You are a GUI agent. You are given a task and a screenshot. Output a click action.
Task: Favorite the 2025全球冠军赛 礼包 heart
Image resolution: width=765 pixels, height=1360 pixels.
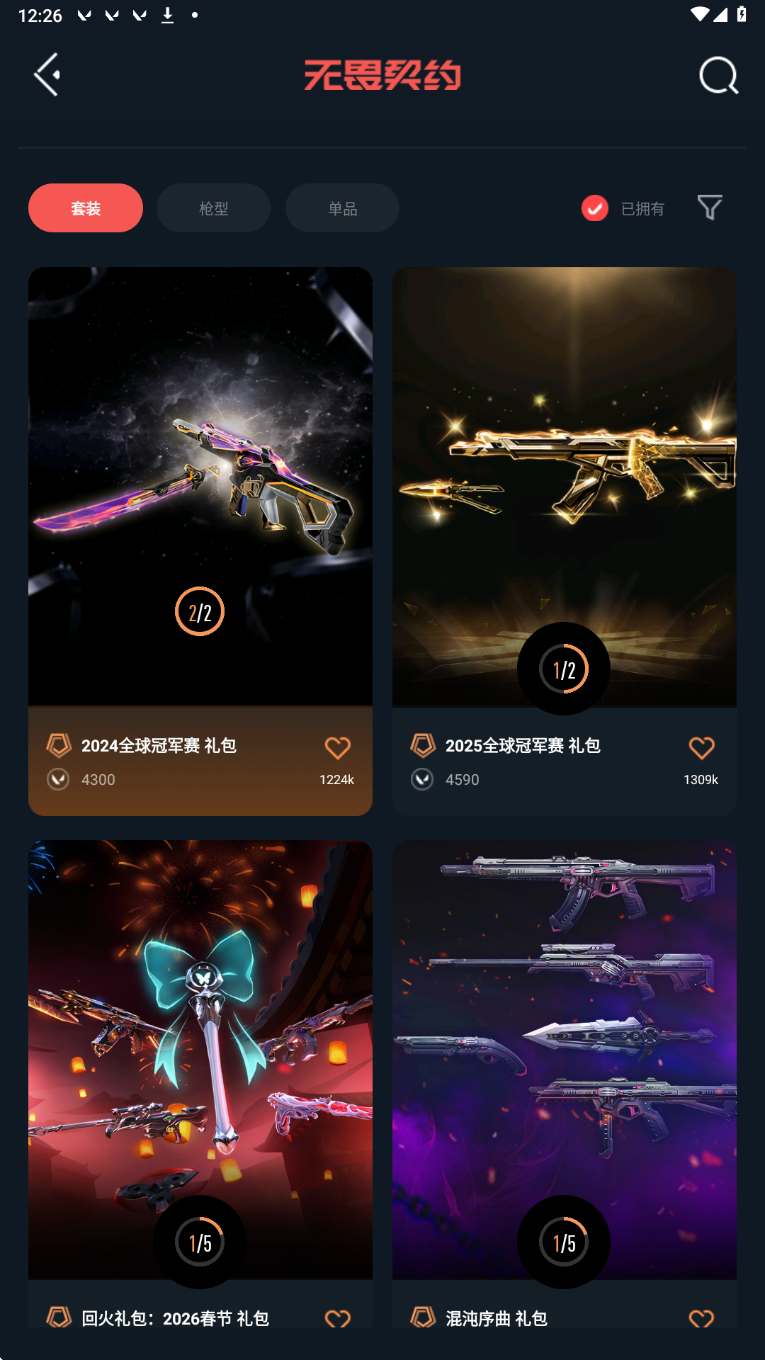702,747
